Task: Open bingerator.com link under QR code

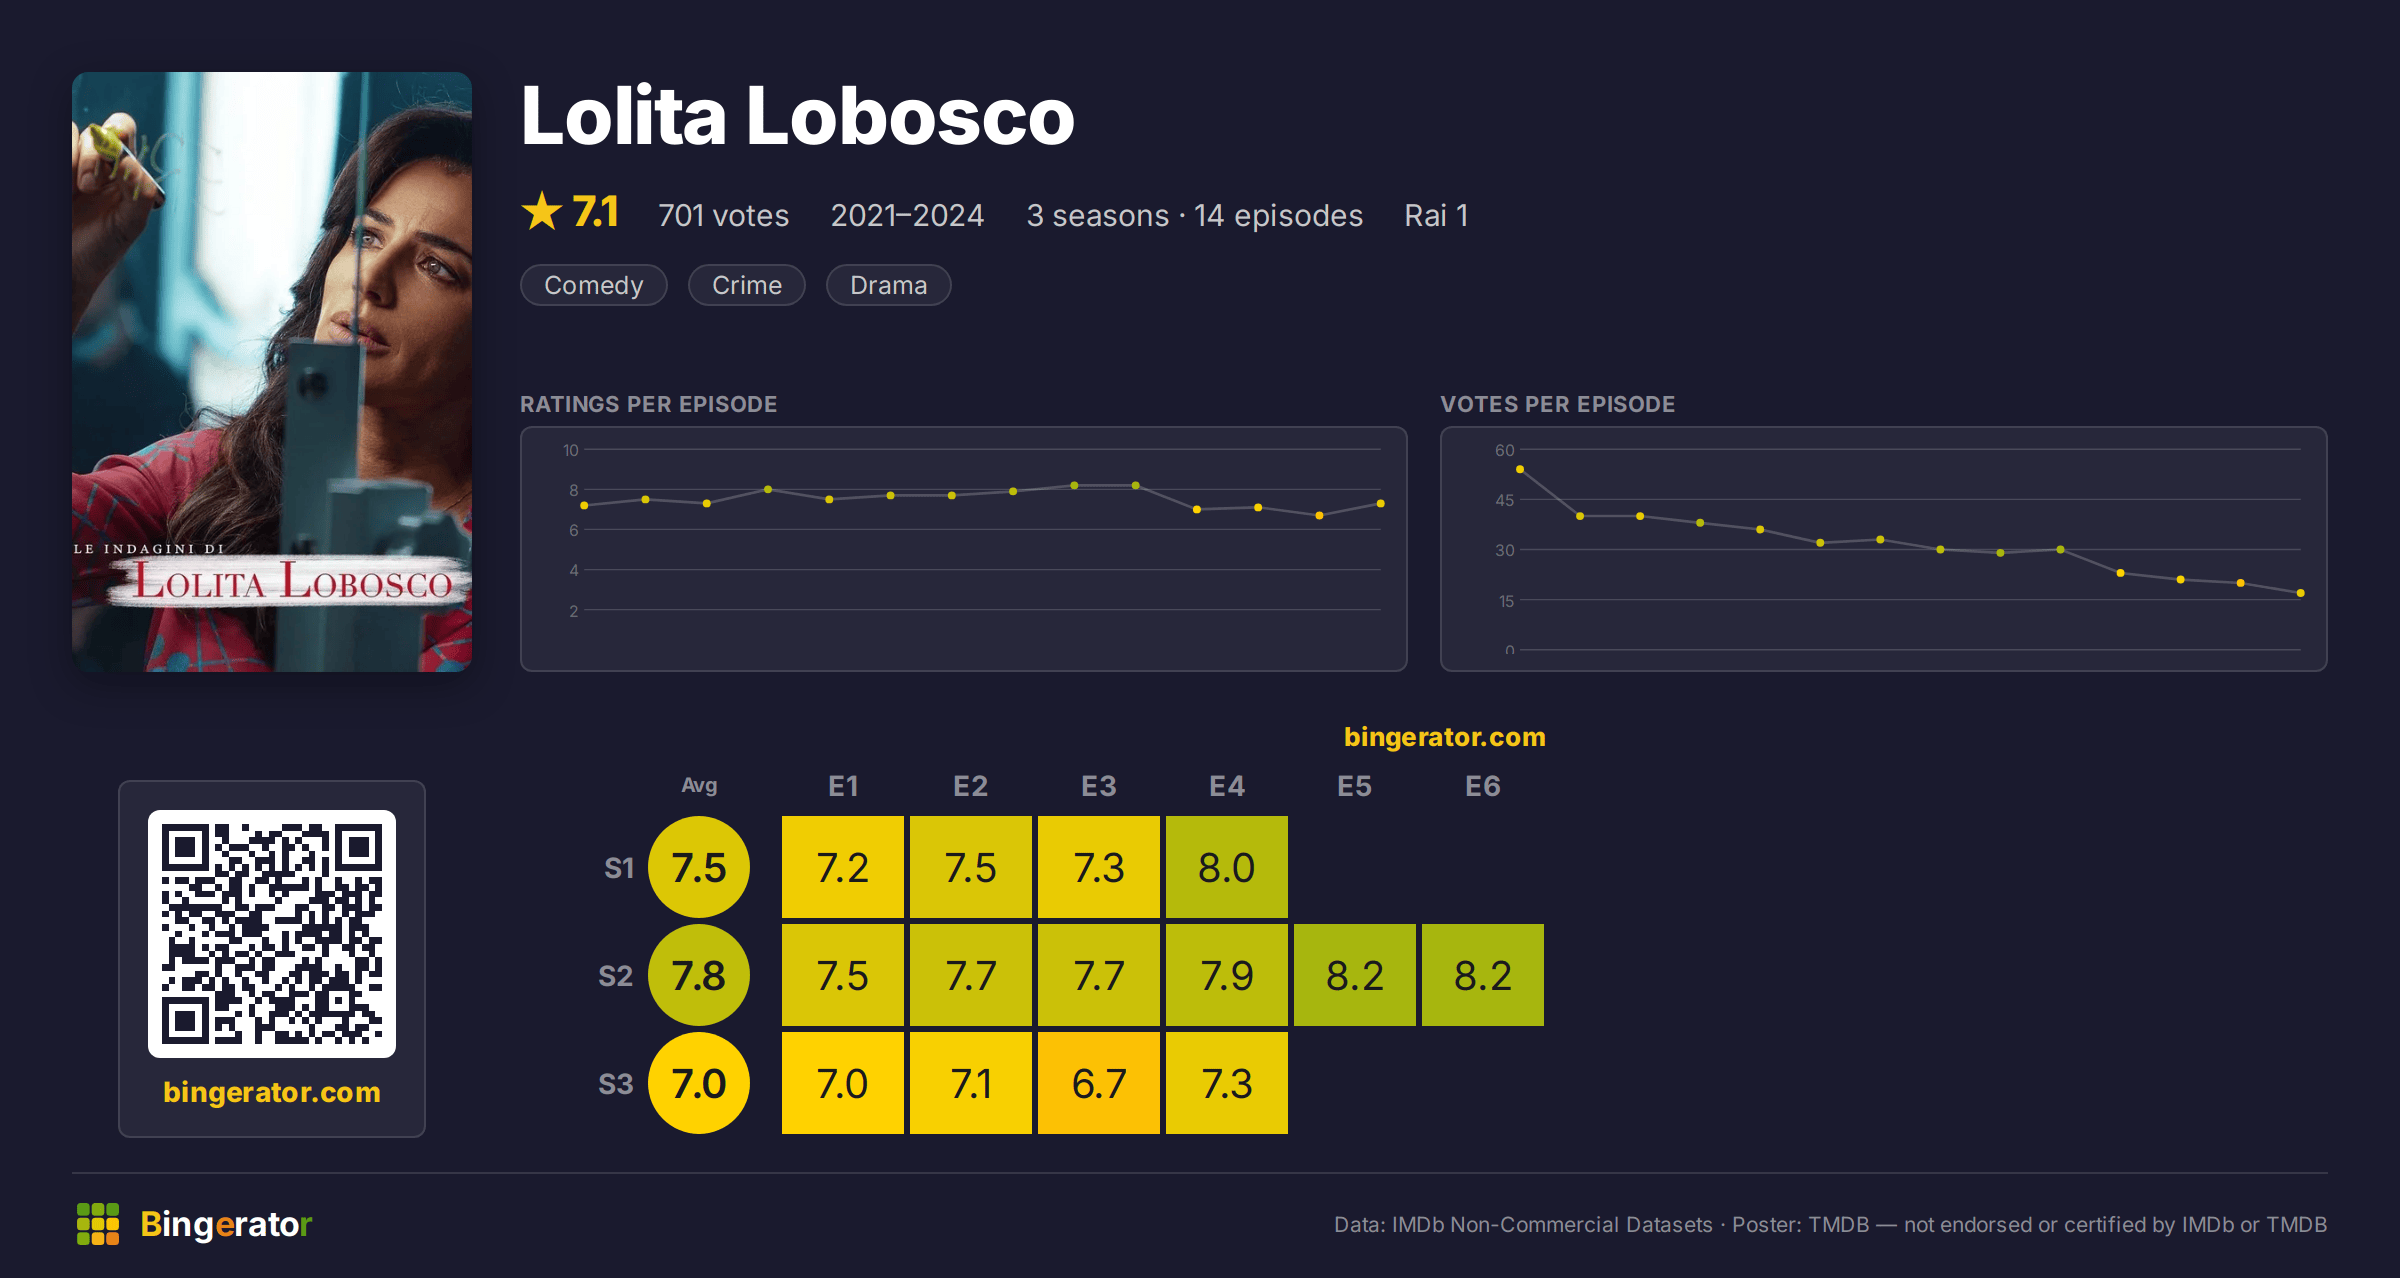Action: [x=272, y=1092]
